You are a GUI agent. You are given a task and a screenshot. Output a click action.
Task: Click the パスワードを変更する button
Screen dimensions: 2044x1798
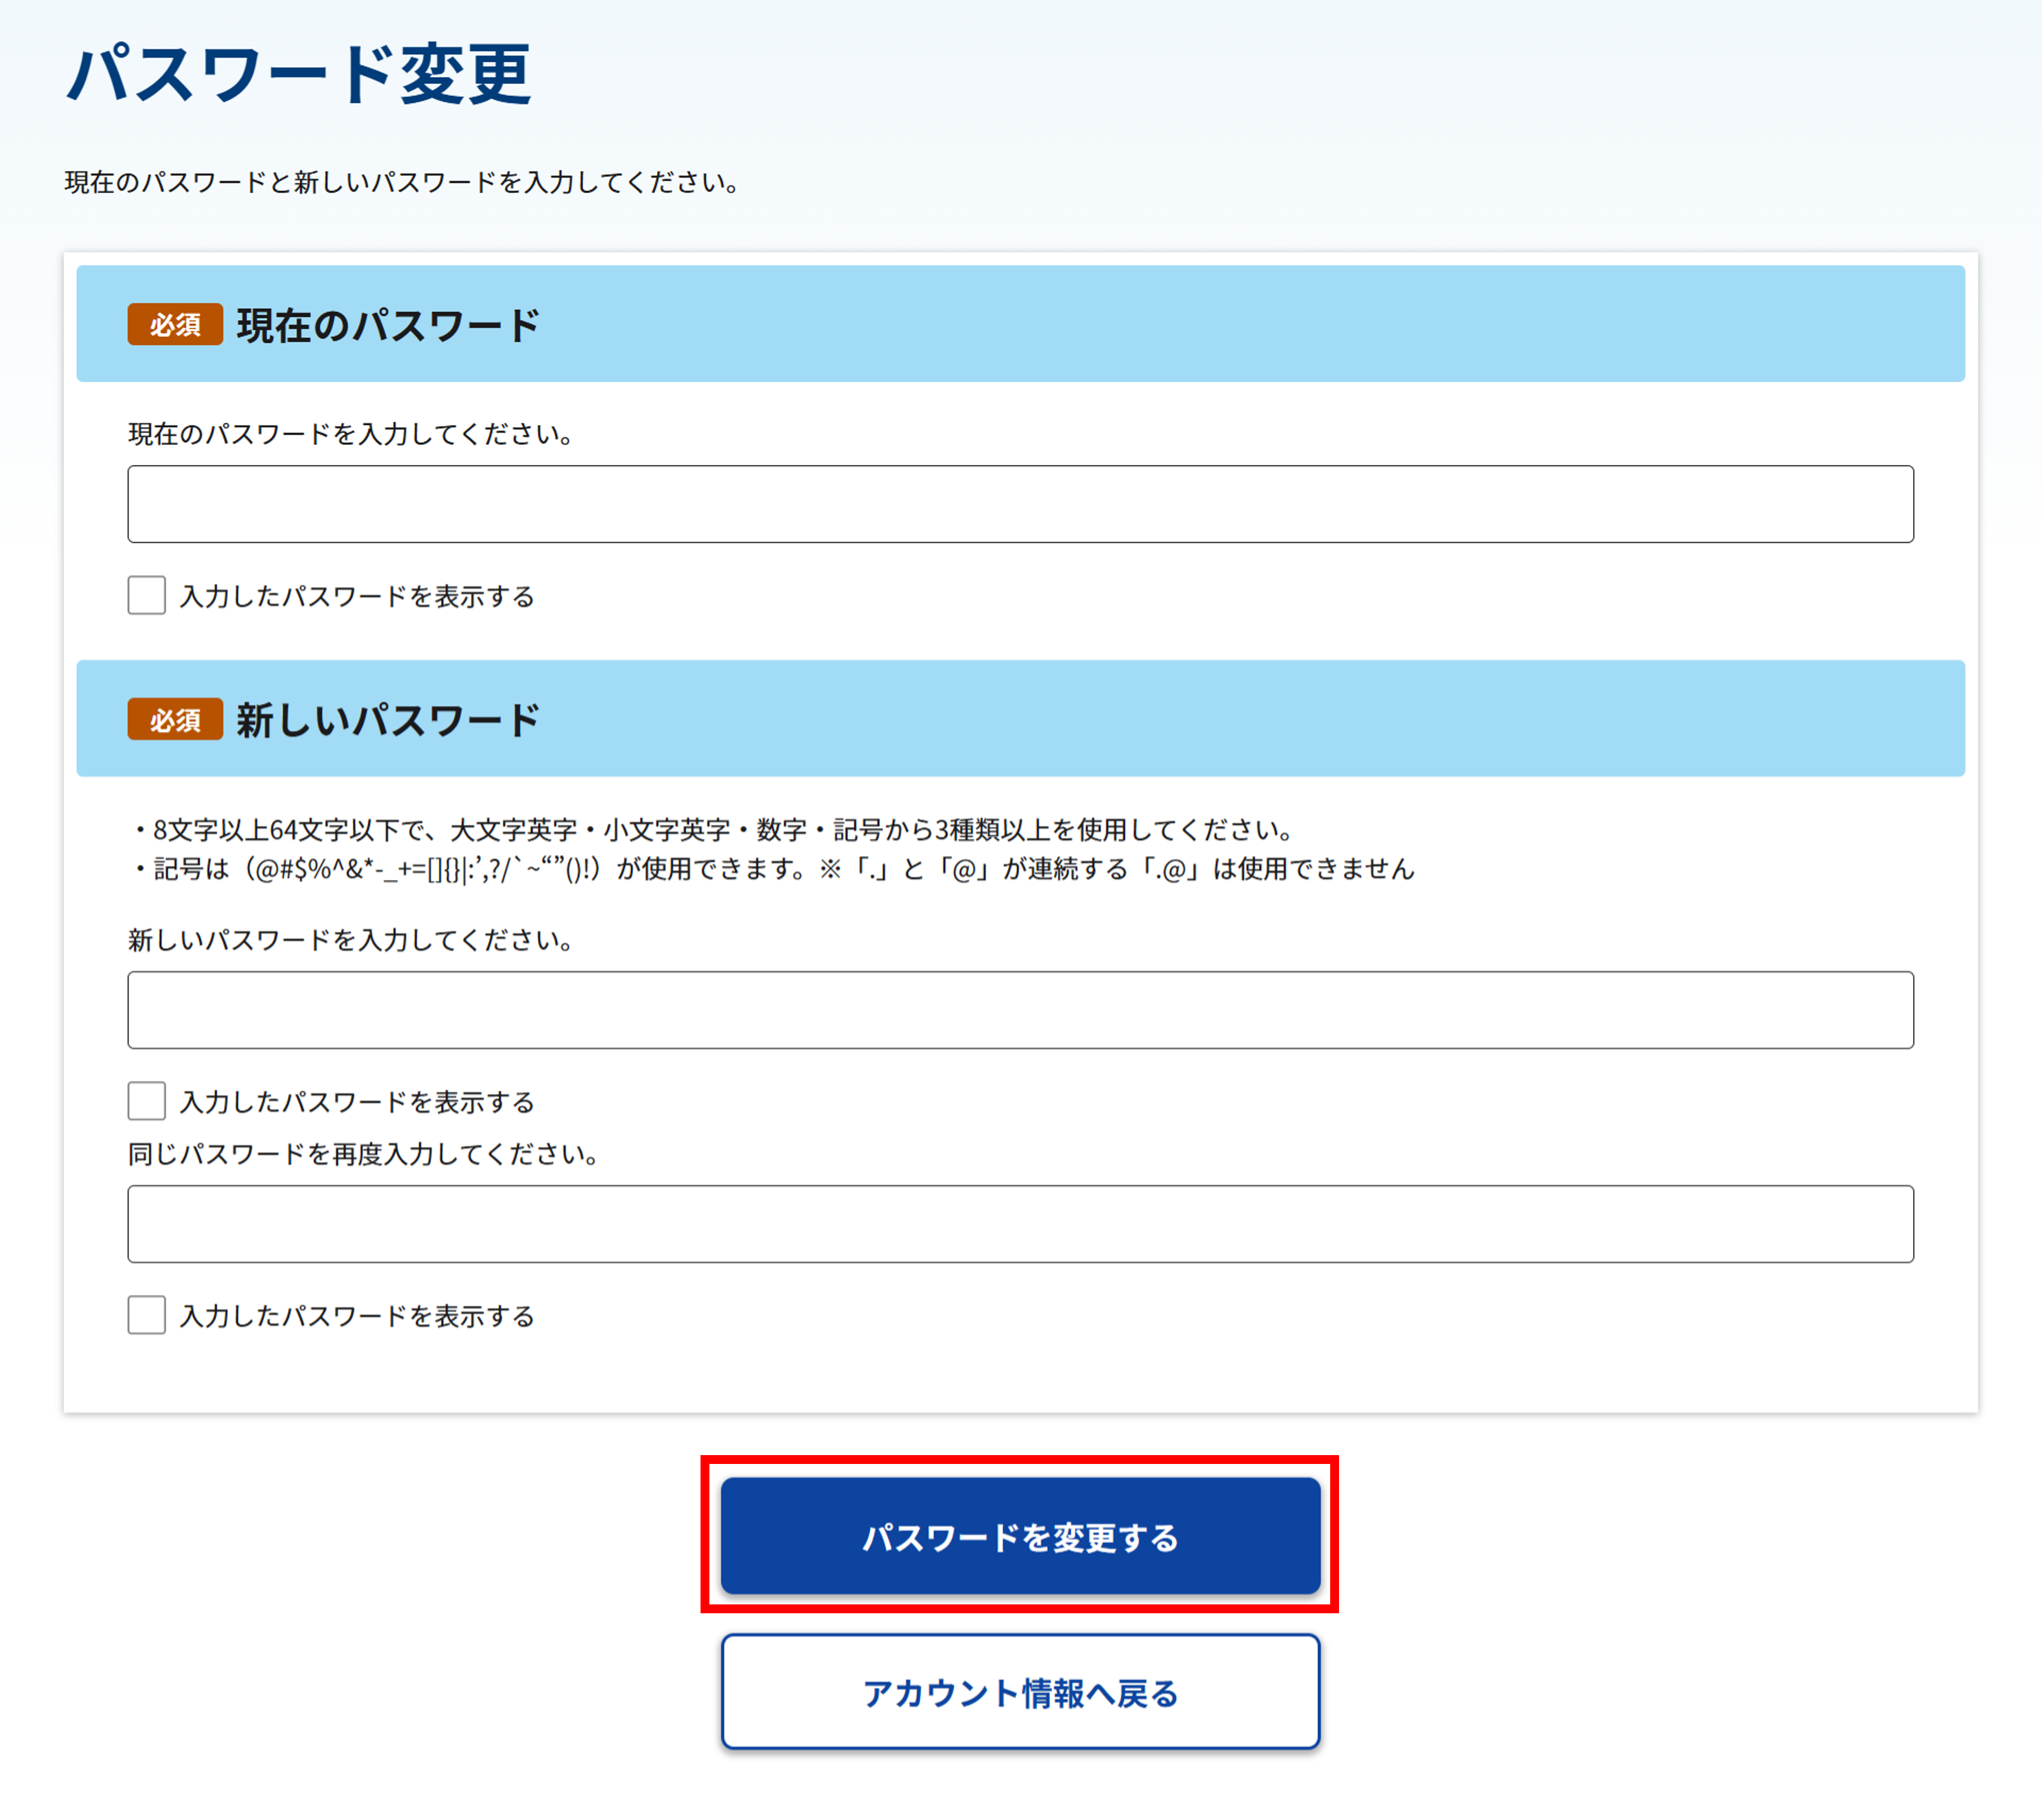point(1021,1537)
